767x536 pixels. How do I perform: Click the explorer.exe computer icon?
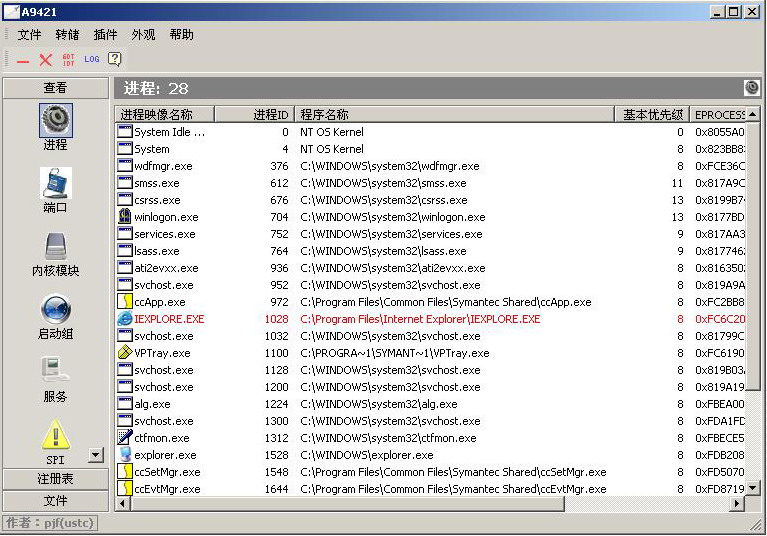[x=125, y=454]
